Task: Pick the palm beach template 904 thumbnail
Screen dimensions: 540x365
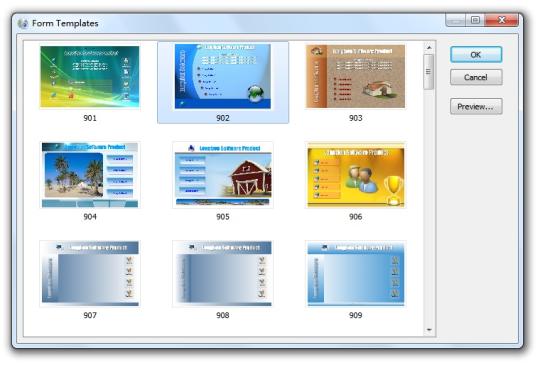Action: coord(90,175)
